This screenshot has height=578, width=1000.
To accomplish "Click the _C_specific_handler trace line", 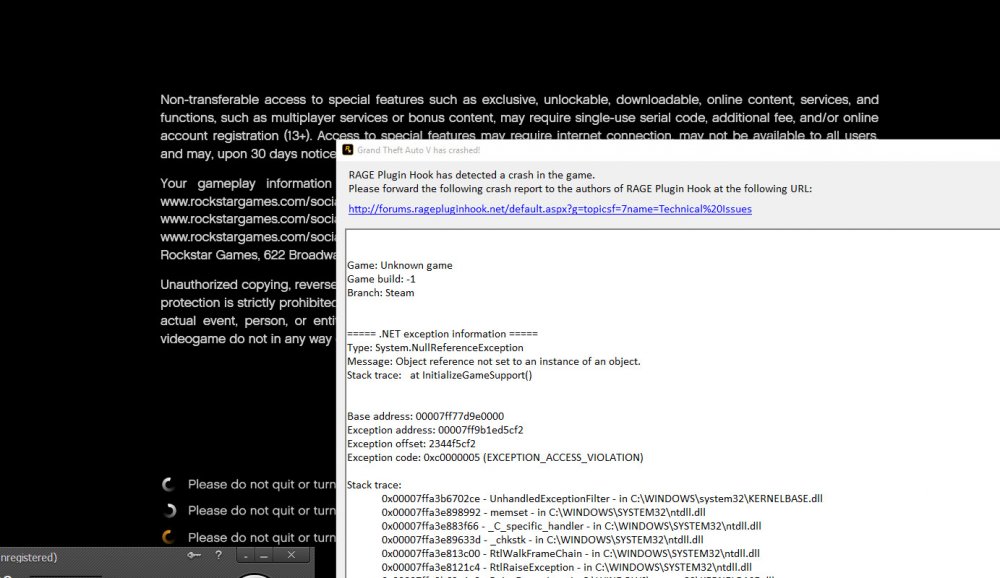I will [x=571, y=526].
